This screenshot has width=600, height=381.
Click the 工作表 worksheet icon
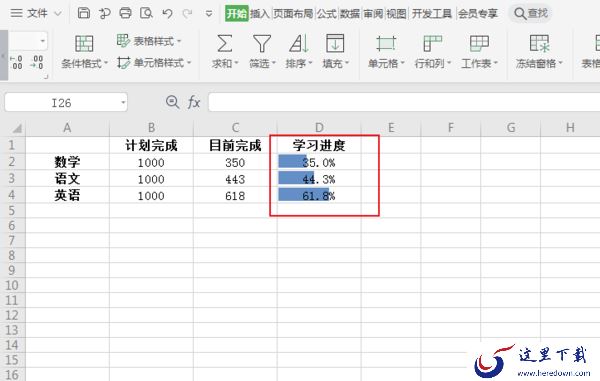click(x=479, y=43)
